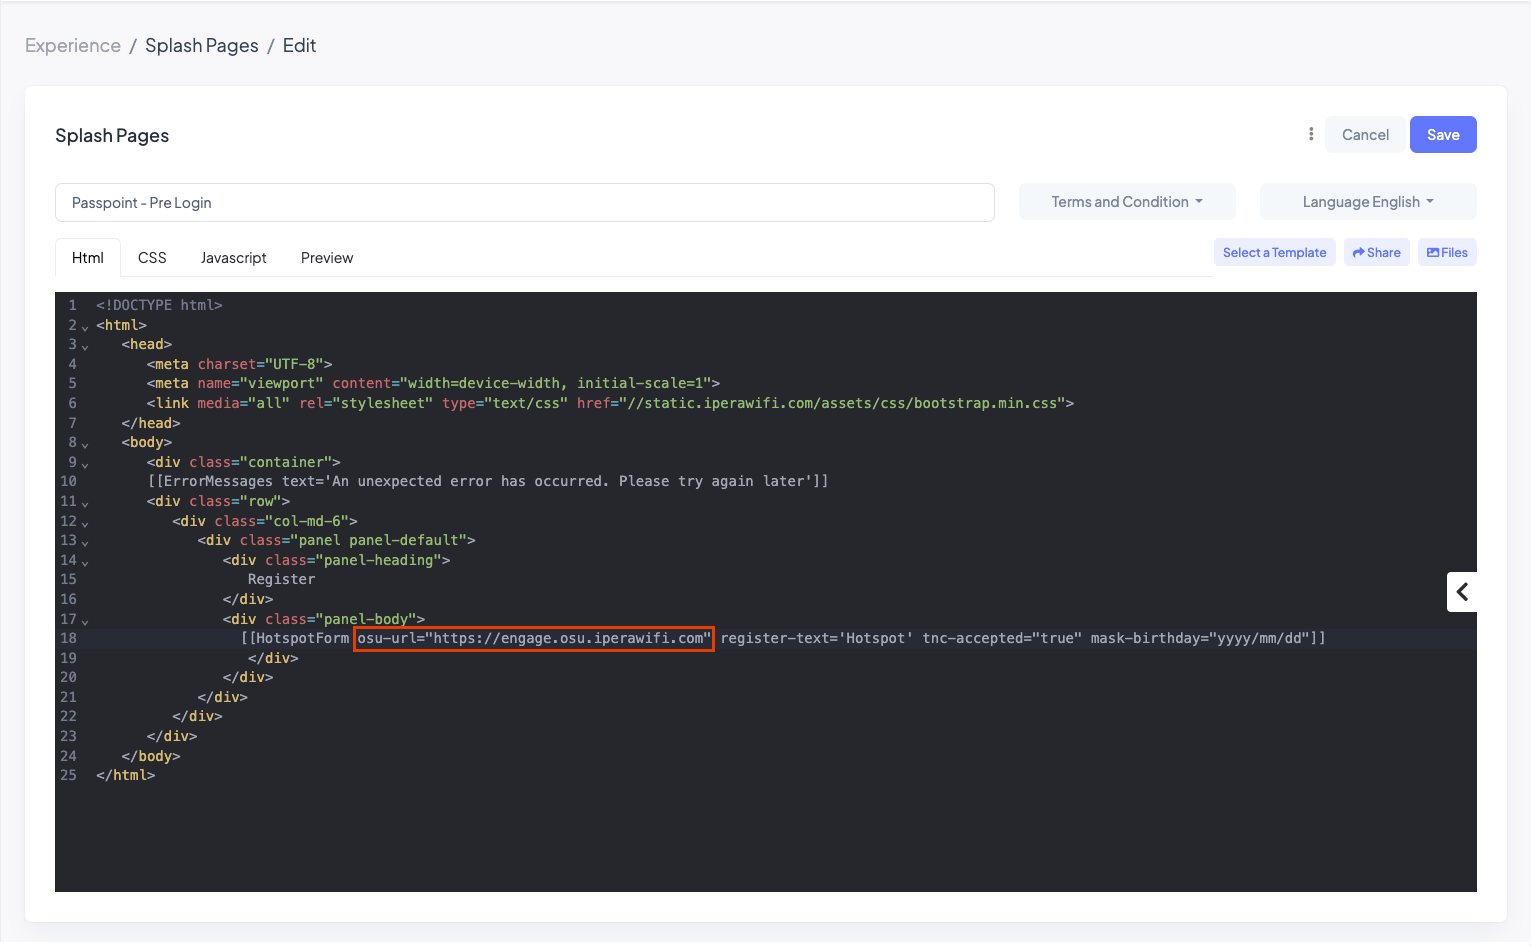
Task: Click the left chevron side panel toggle
Action: pos(1462,592)
